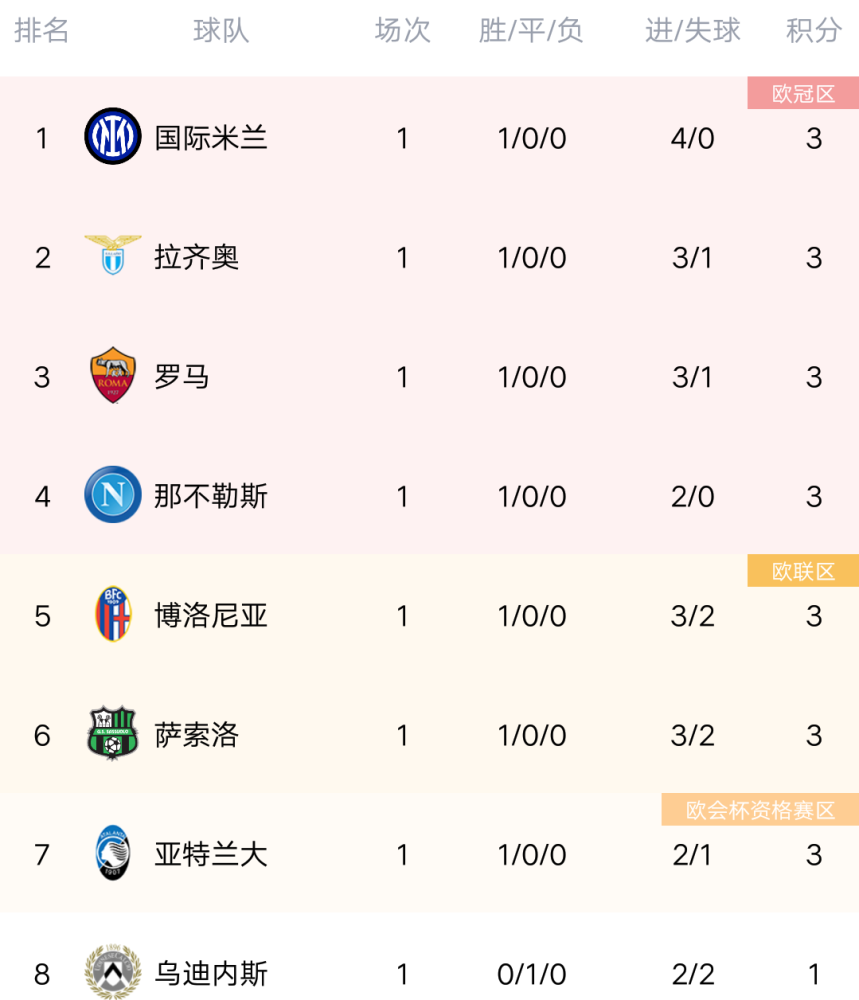
Task: Open the Sassuolo green-black badge
Action: pyautogui.click(x=113, y=733)
